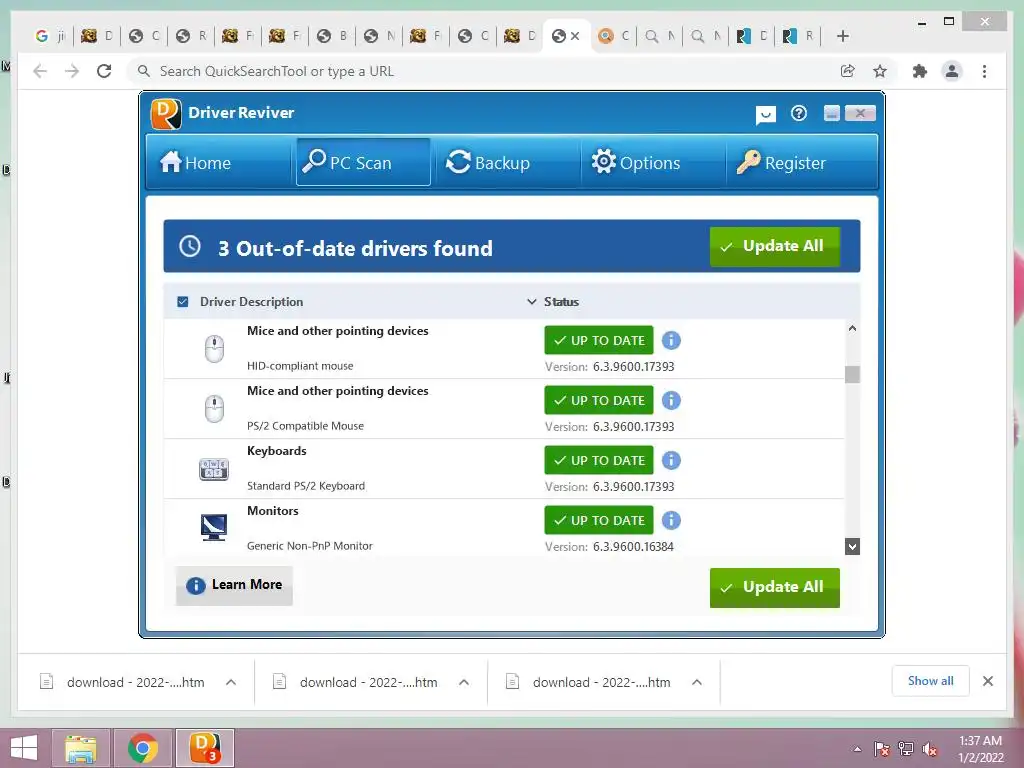Screen dimensions: 1024x768
Task: Click the share page icon
Action: pyautogui.click(x=848, y=71)
